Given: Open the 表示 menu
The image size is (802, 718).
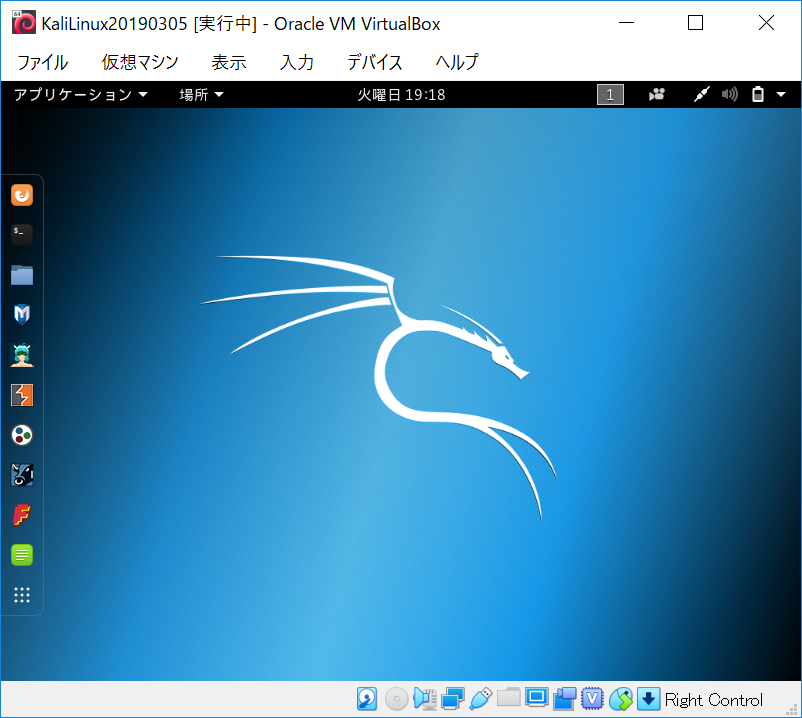Looking at the screenshot, I should [x=229, y=62].
